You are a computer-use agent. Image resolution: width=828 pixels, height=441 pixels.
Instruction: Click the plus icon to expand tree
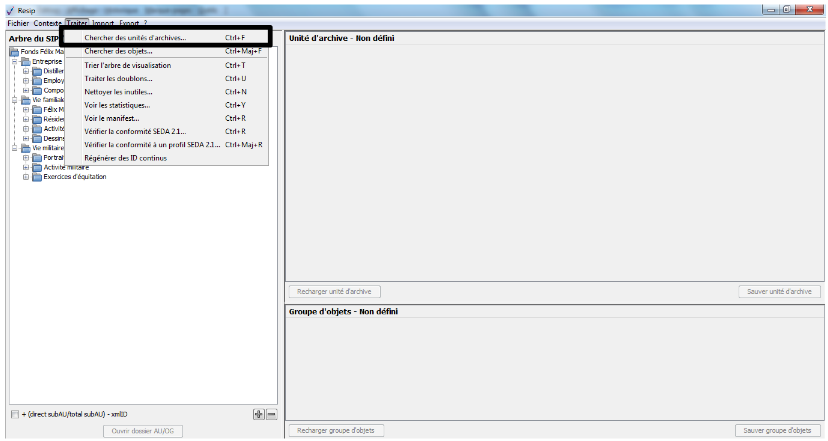(x=258, y=414)
